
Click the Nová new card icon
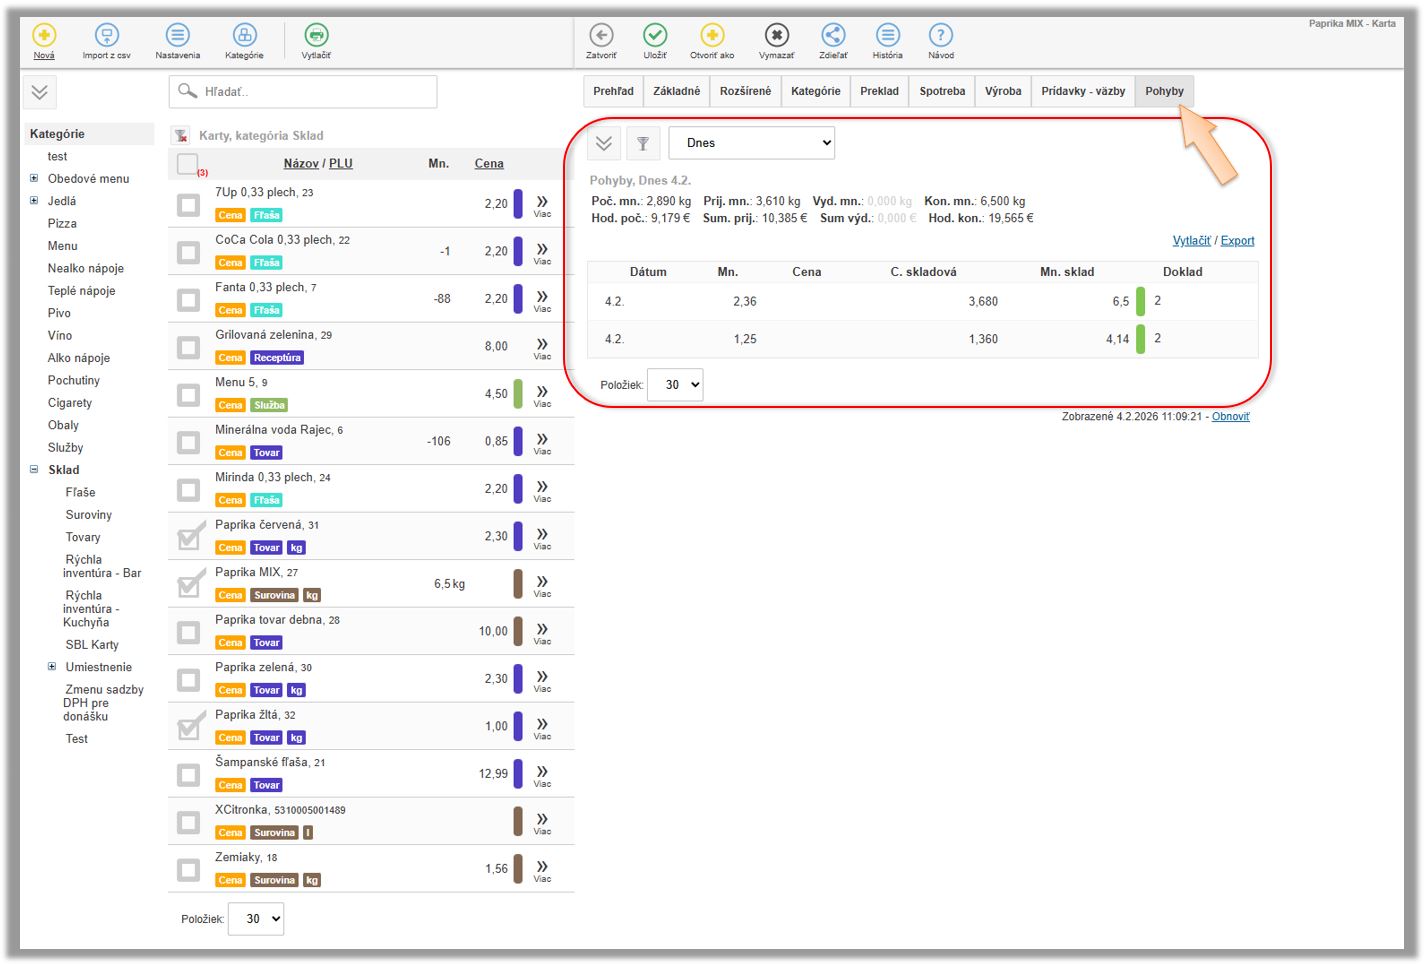[44, 36]
